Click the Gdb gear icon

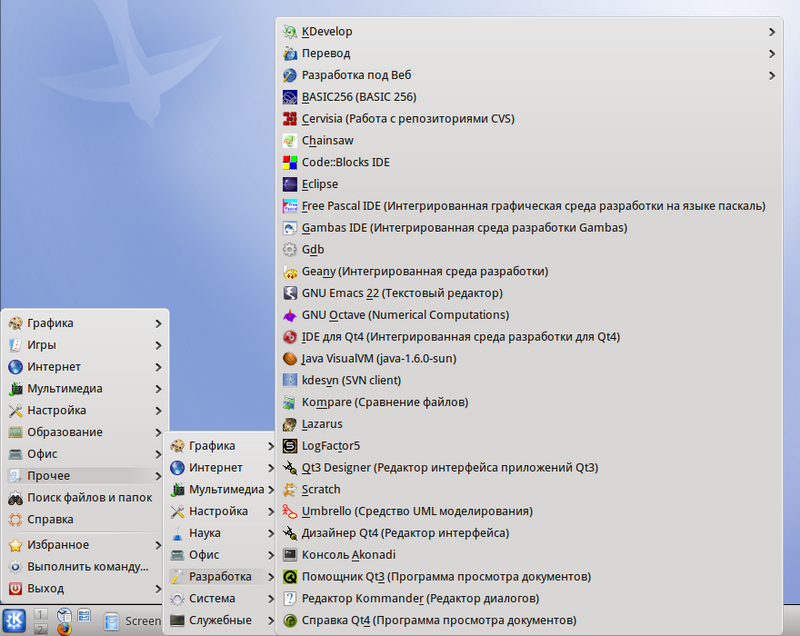coord(290,250)
